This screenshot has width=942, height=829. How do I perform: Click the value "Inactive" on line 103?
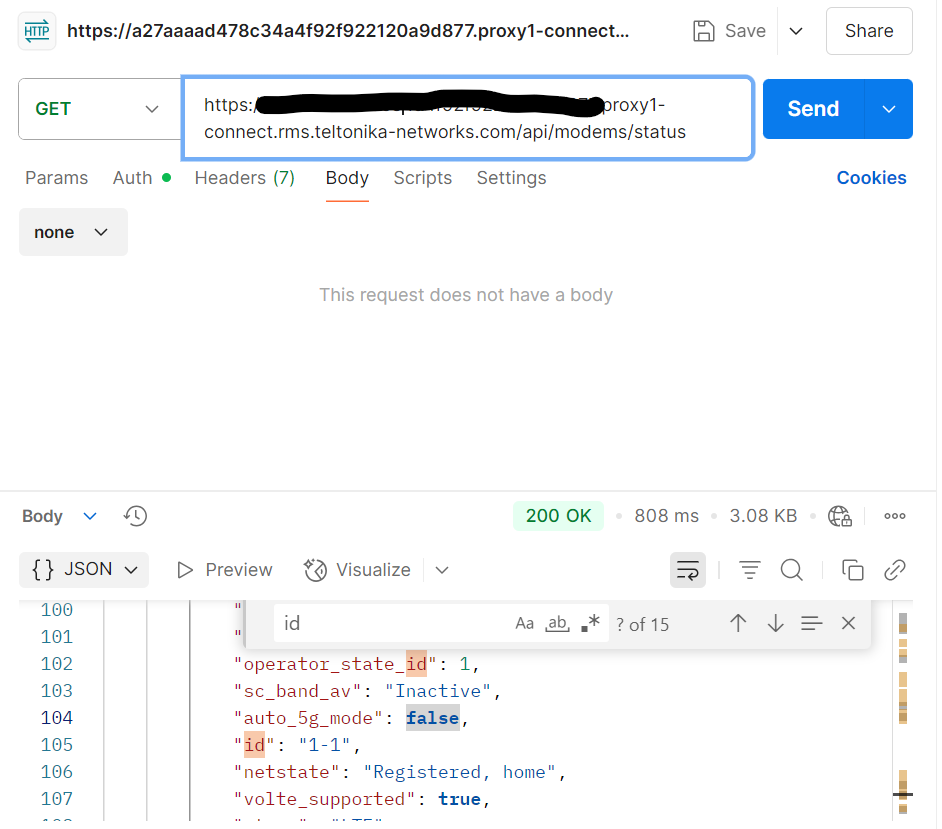coord(438,691)
